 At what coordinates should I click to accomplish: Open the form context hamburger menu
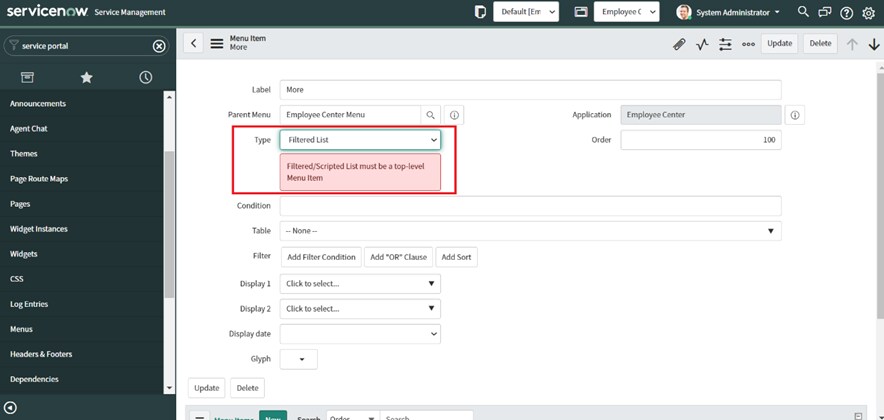[217, 43]
